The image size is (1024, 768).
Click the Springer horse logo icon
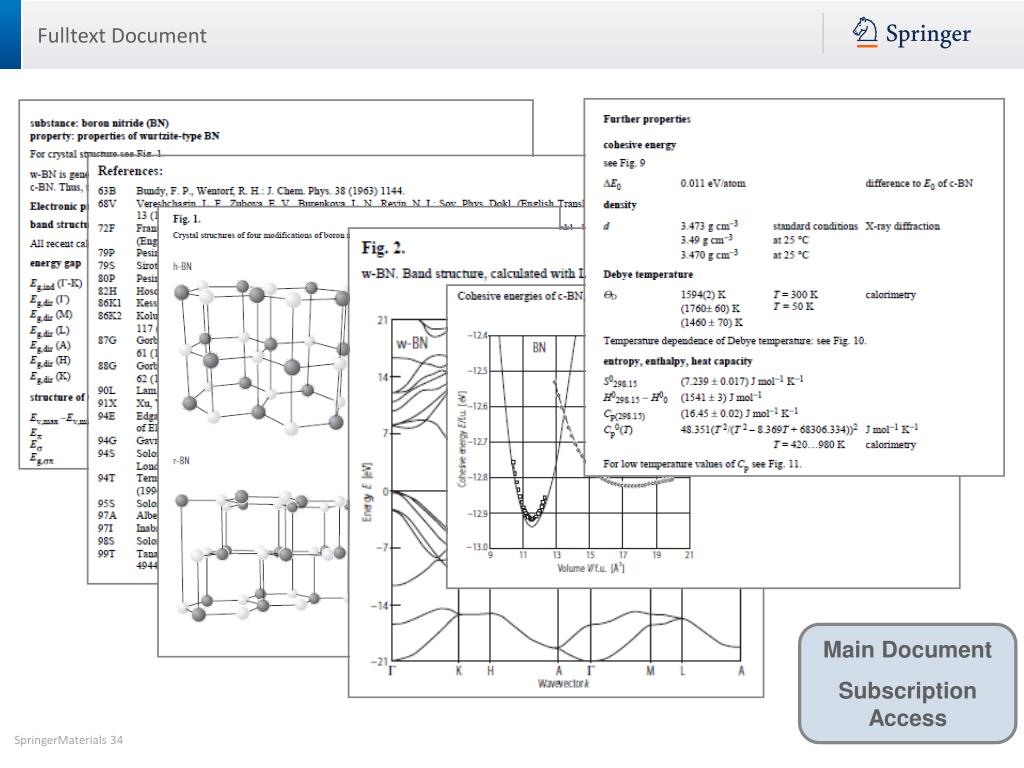[865, 32]
